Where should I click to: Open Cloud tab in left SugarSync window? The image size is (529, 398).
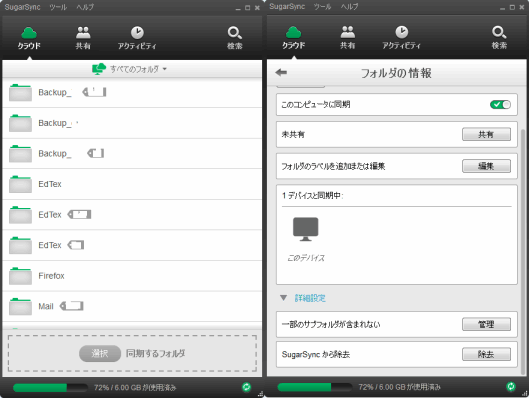point(29,38)
